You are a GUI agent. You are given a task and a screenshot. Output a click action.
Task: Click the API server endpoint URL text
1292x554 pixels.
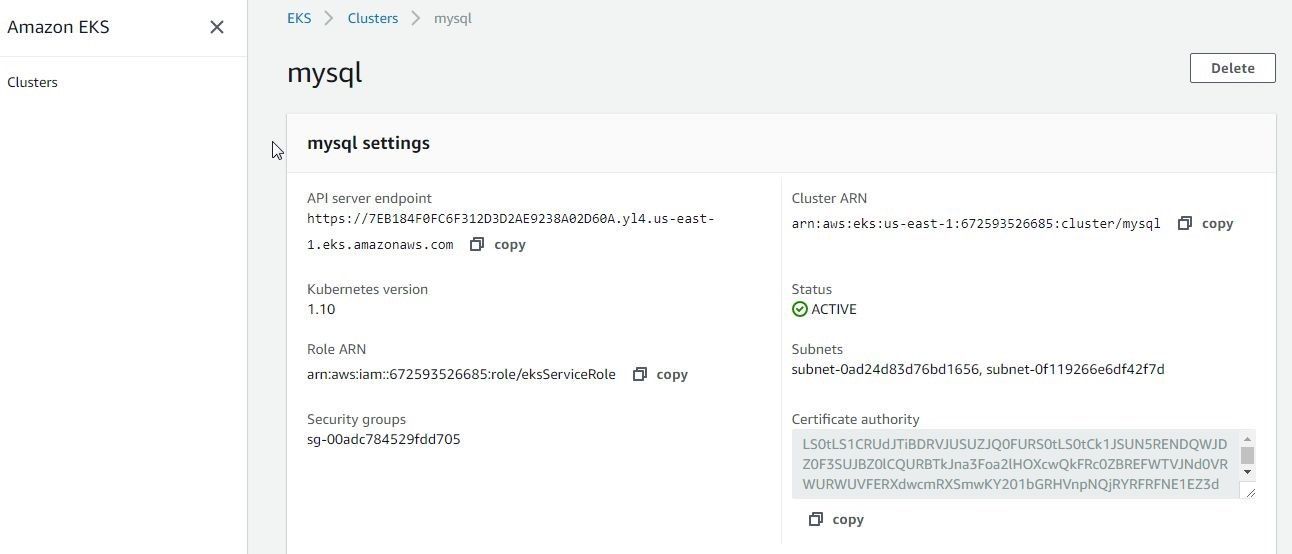tap(510, 231)
